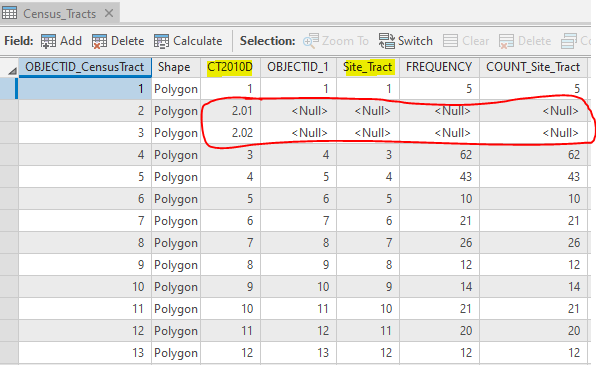Screen dimensions: 596x365
Task: Click the Add field label
Action: 71,41
